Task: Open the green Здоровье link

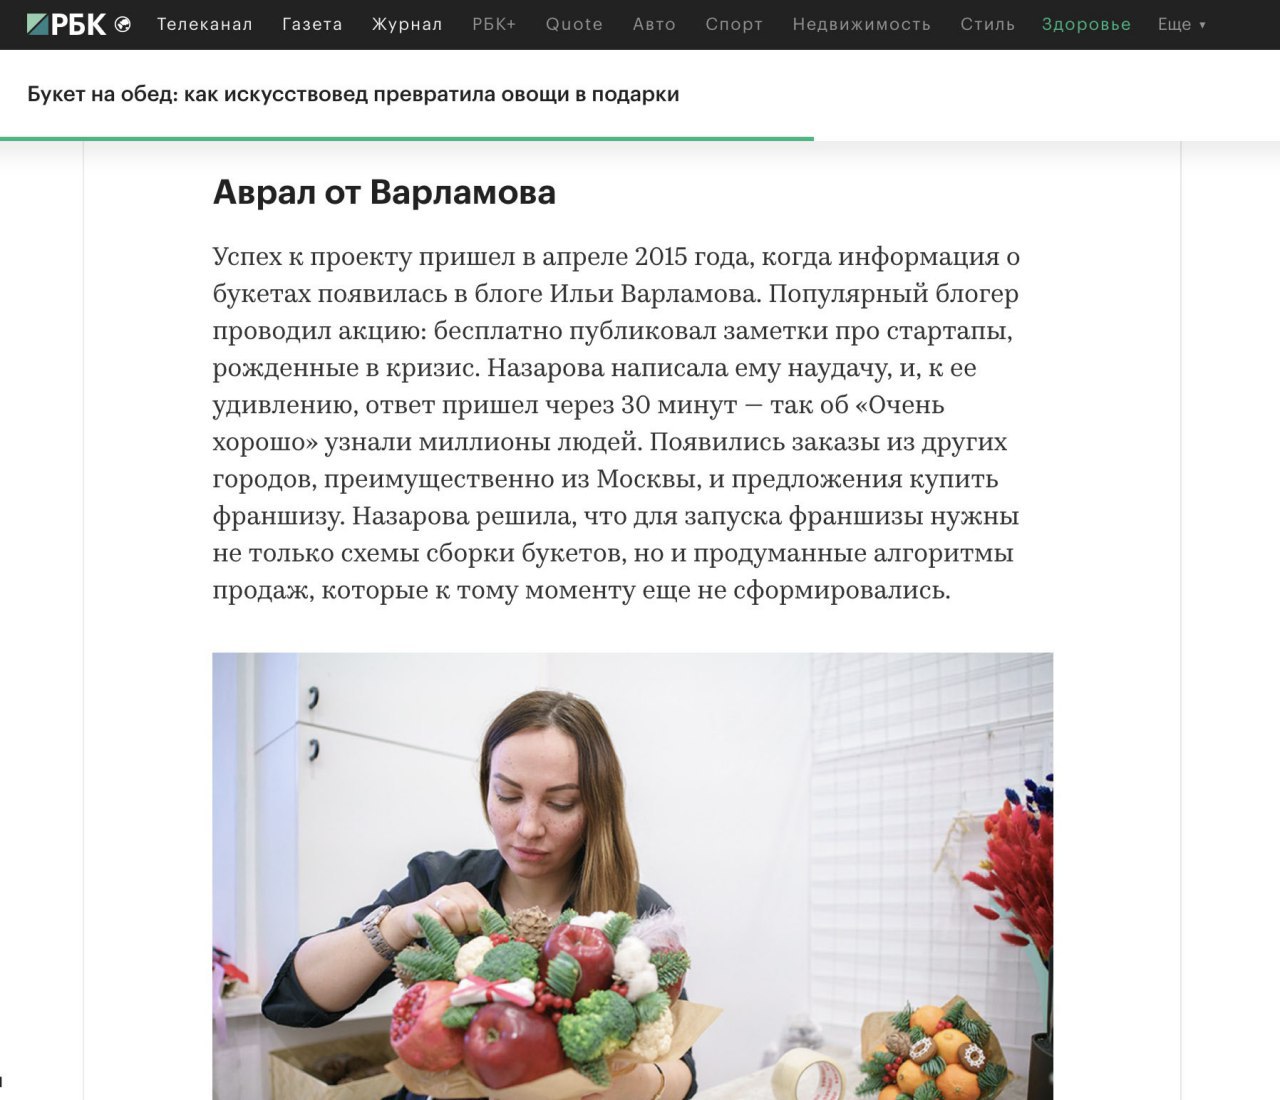Action: pos(1086,24)
